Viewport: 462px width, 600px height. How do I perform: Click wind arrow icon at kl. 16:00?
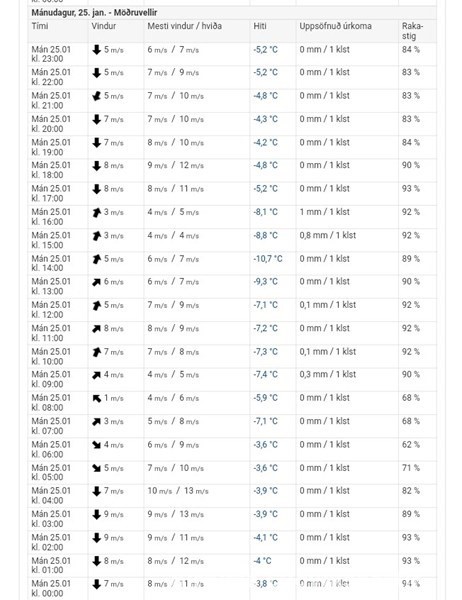96,212
